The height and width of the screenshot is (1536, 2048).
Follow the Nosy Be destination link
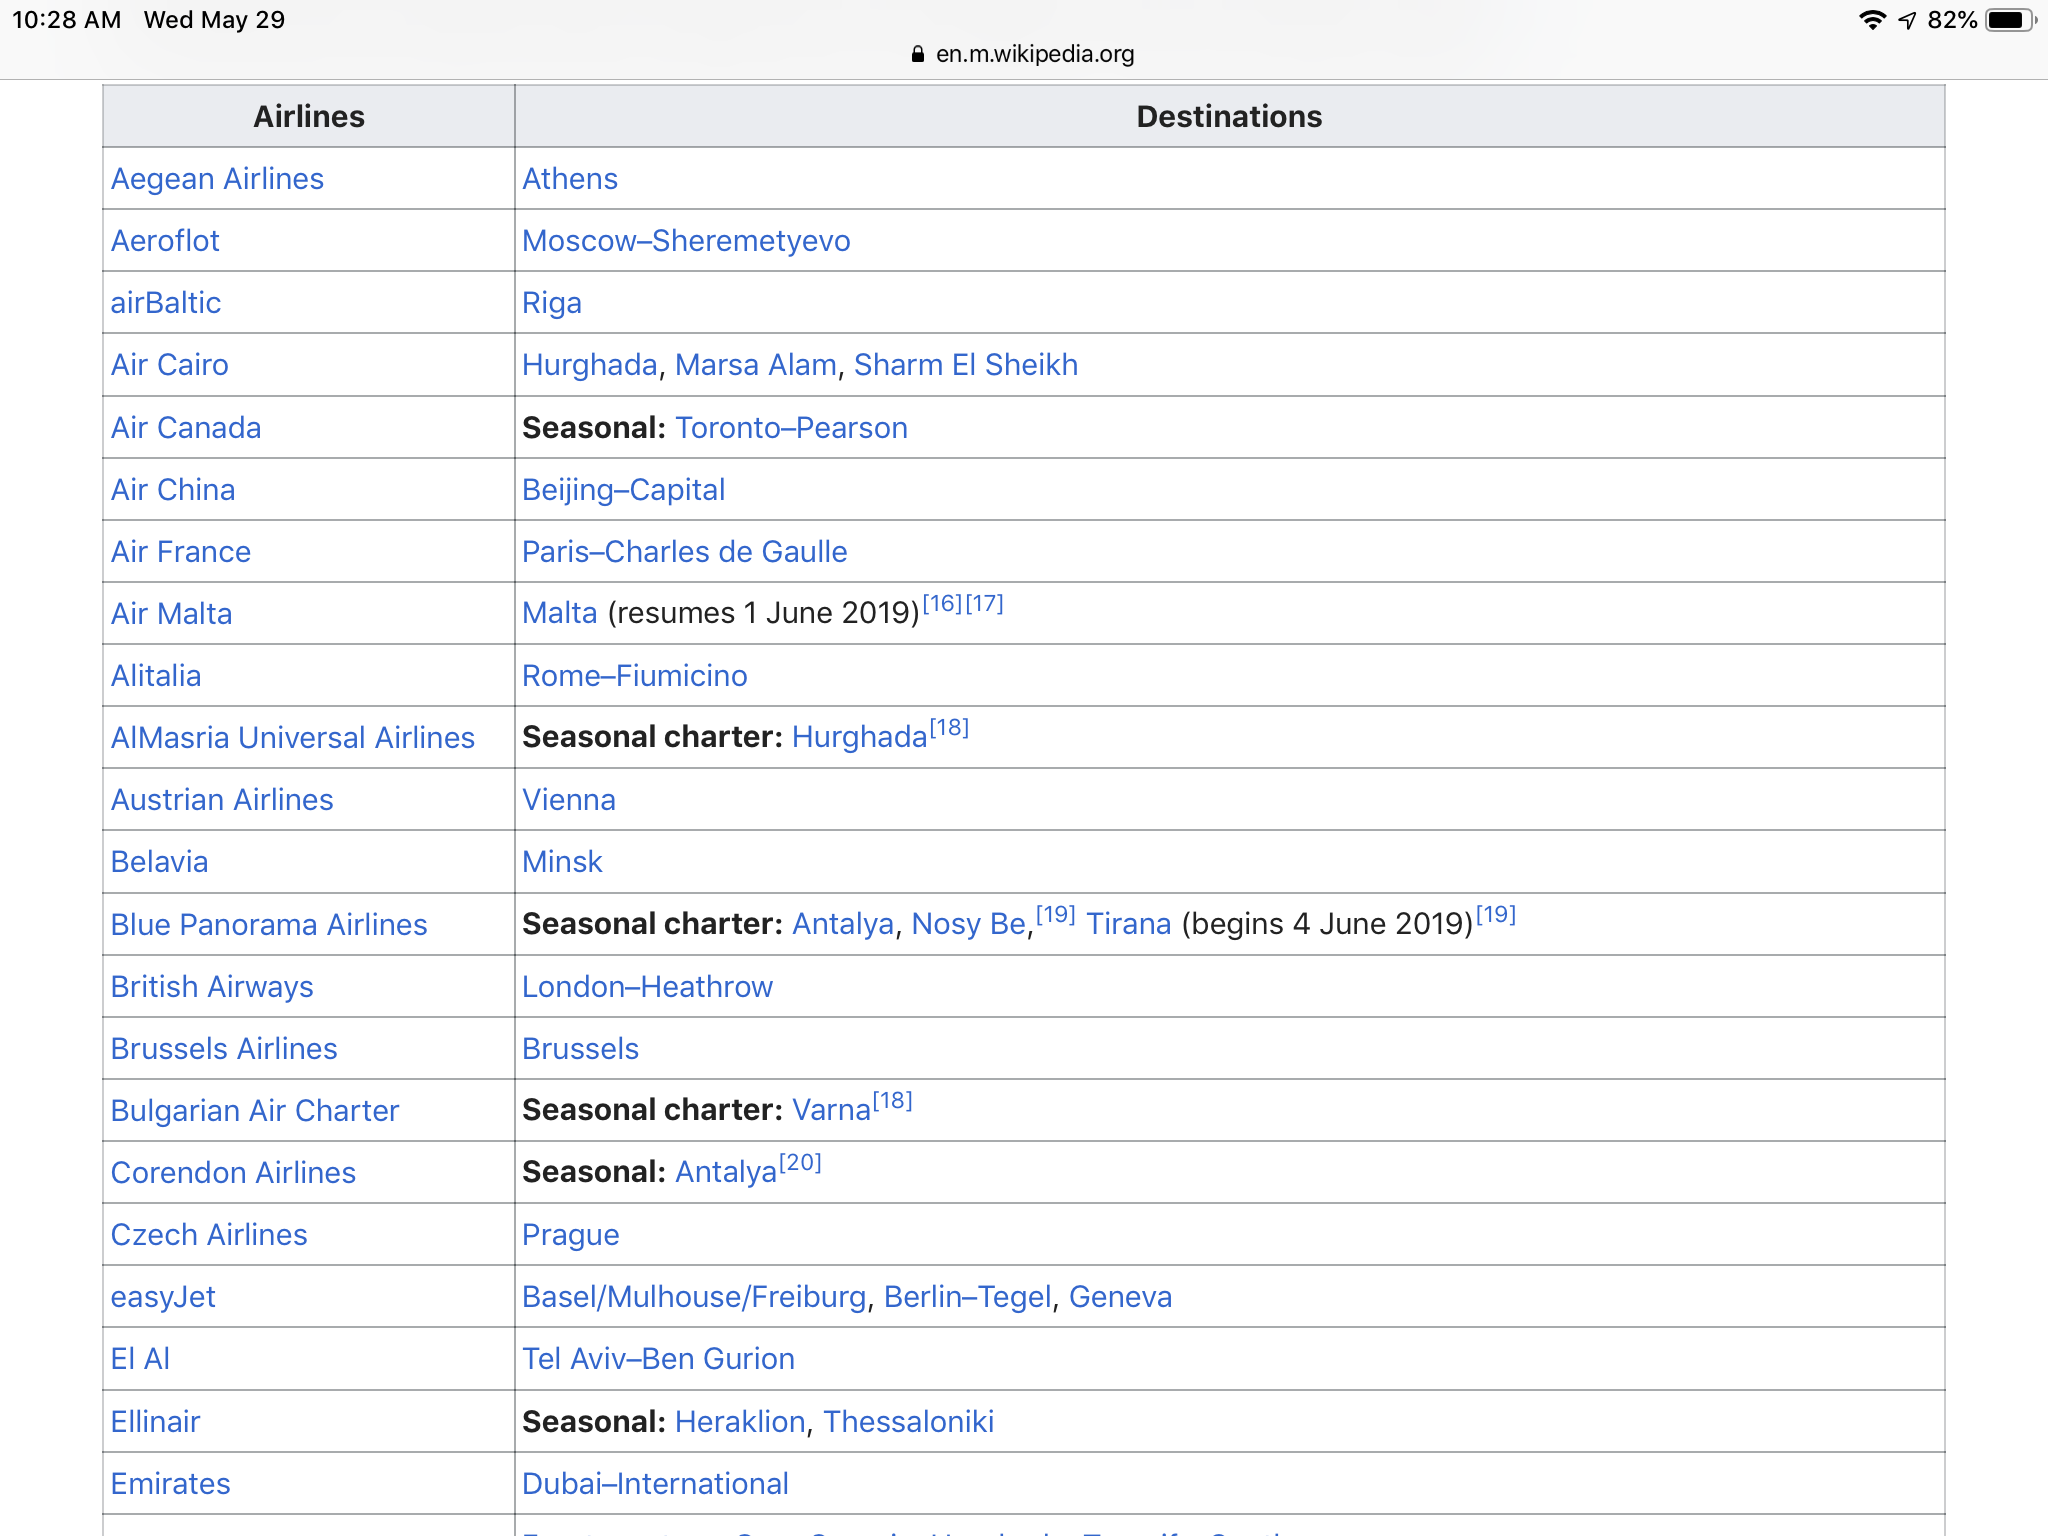coord(968,924)
